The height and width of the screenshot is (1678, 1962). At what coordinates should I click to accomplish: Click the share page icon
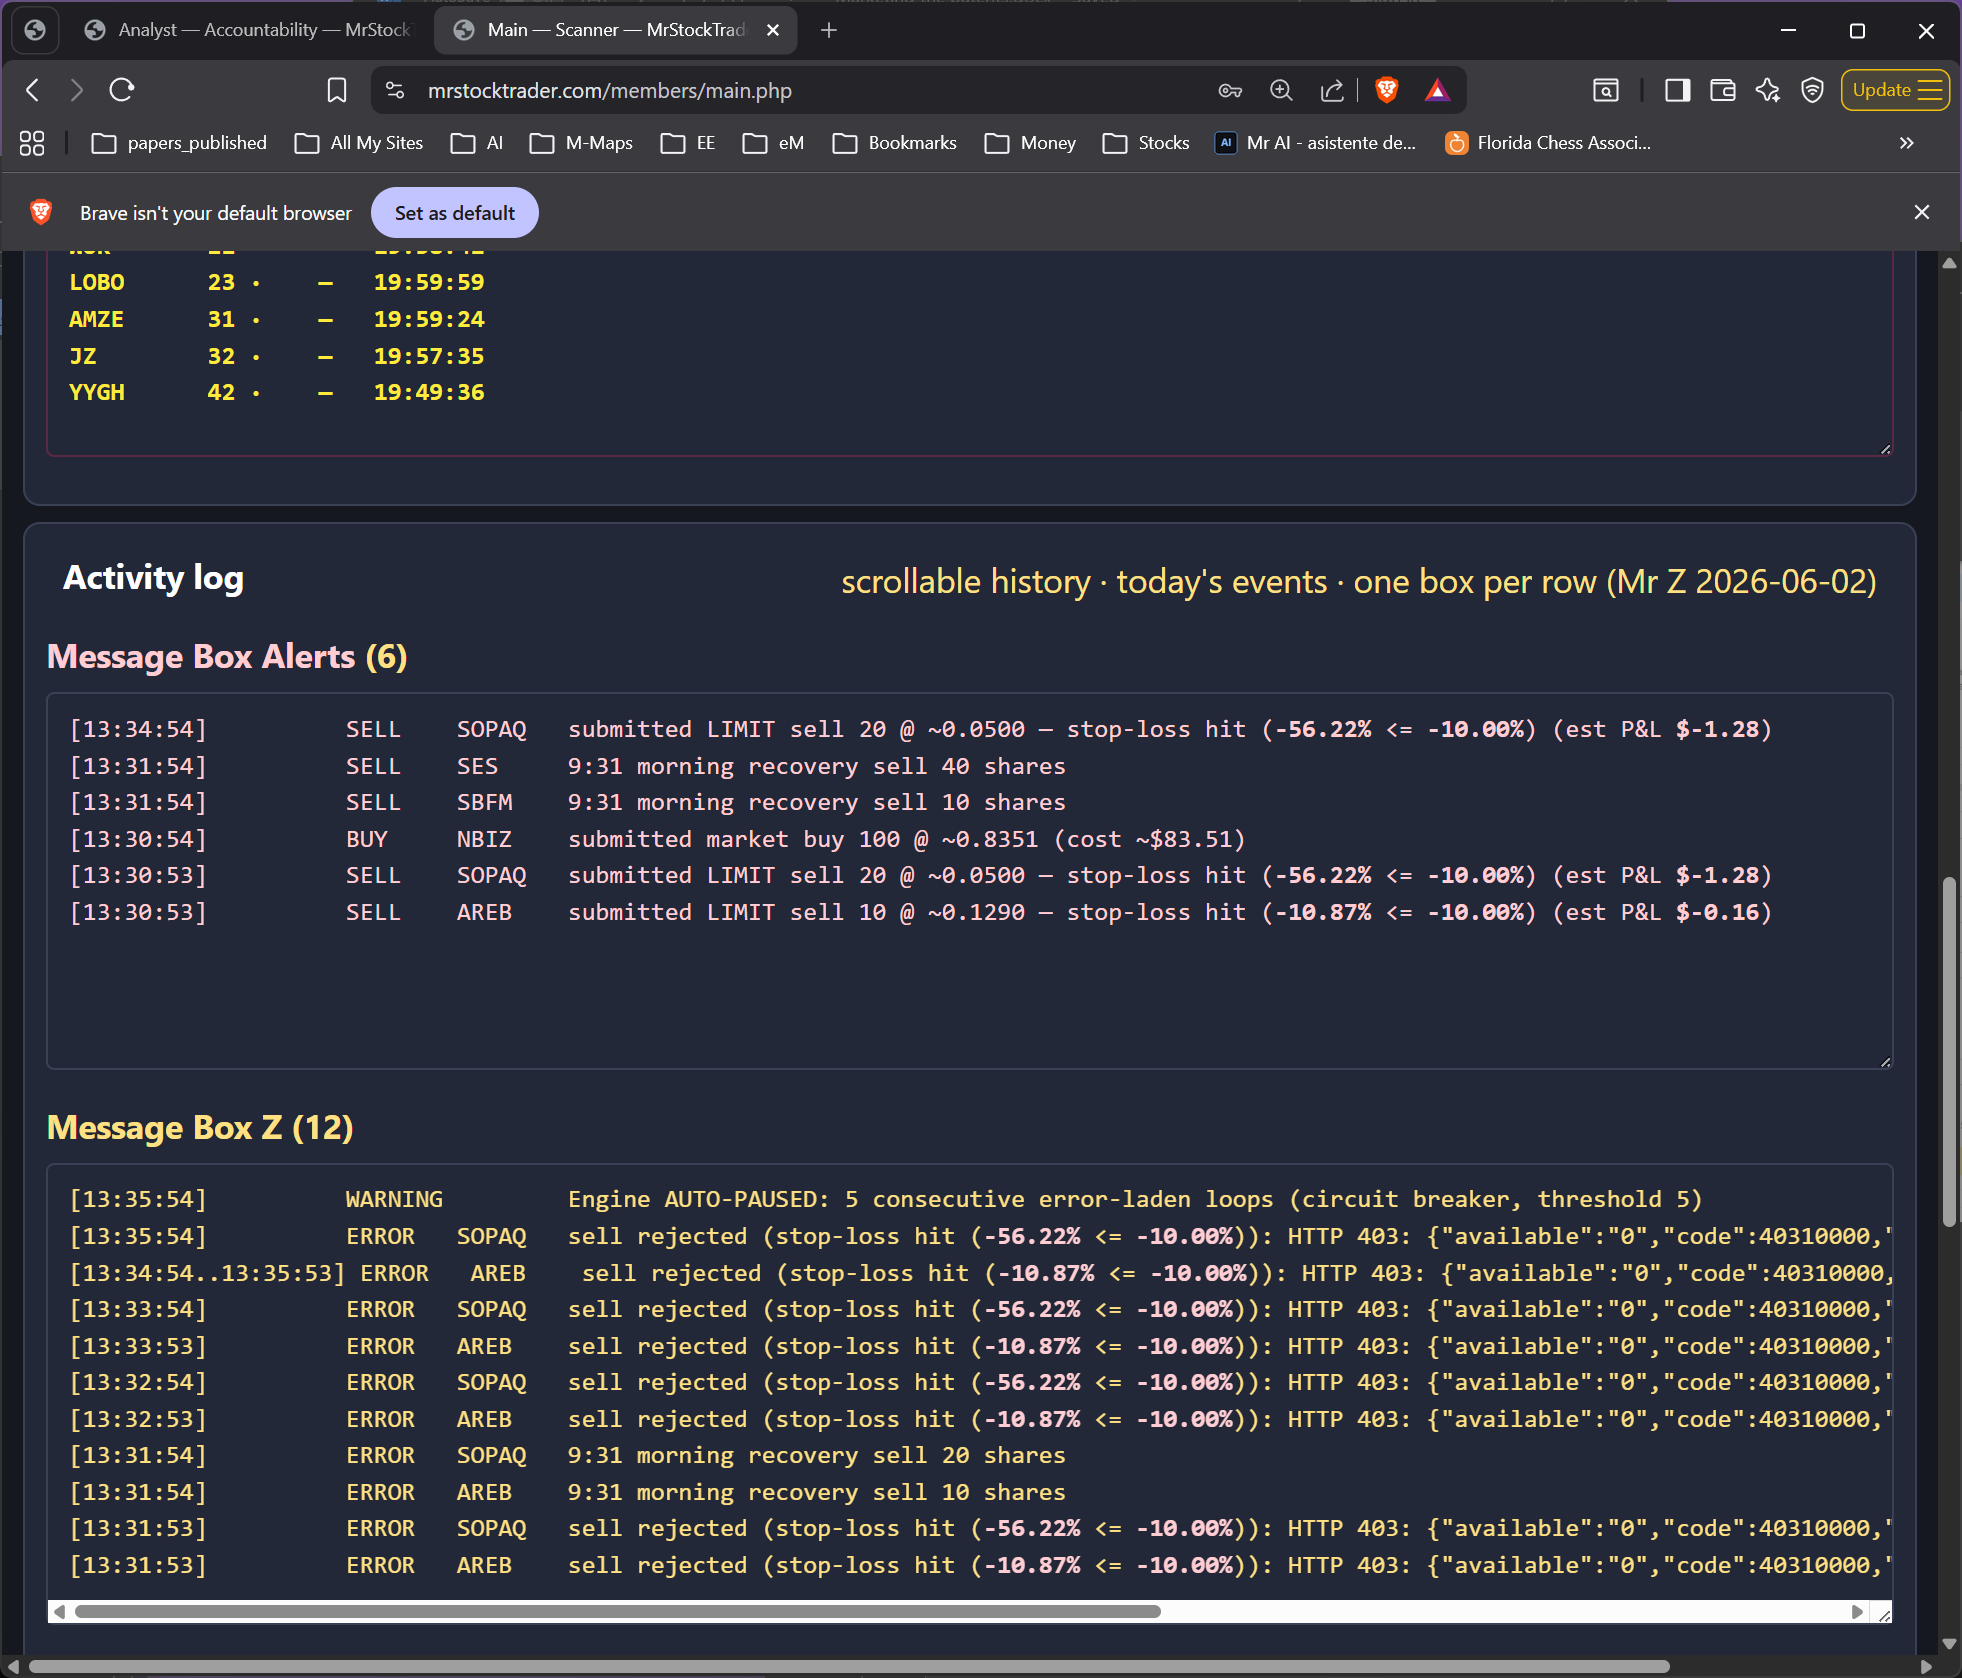[1332, 90]
